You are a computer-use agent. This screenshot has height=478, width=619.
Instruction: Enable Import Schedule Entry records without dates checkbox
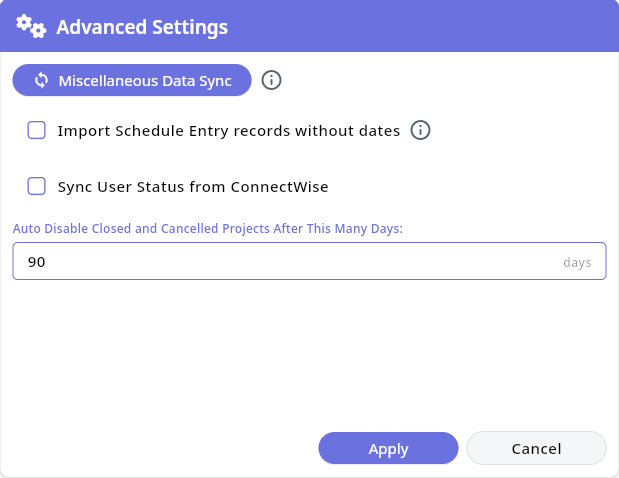click(x=37, y=130)
